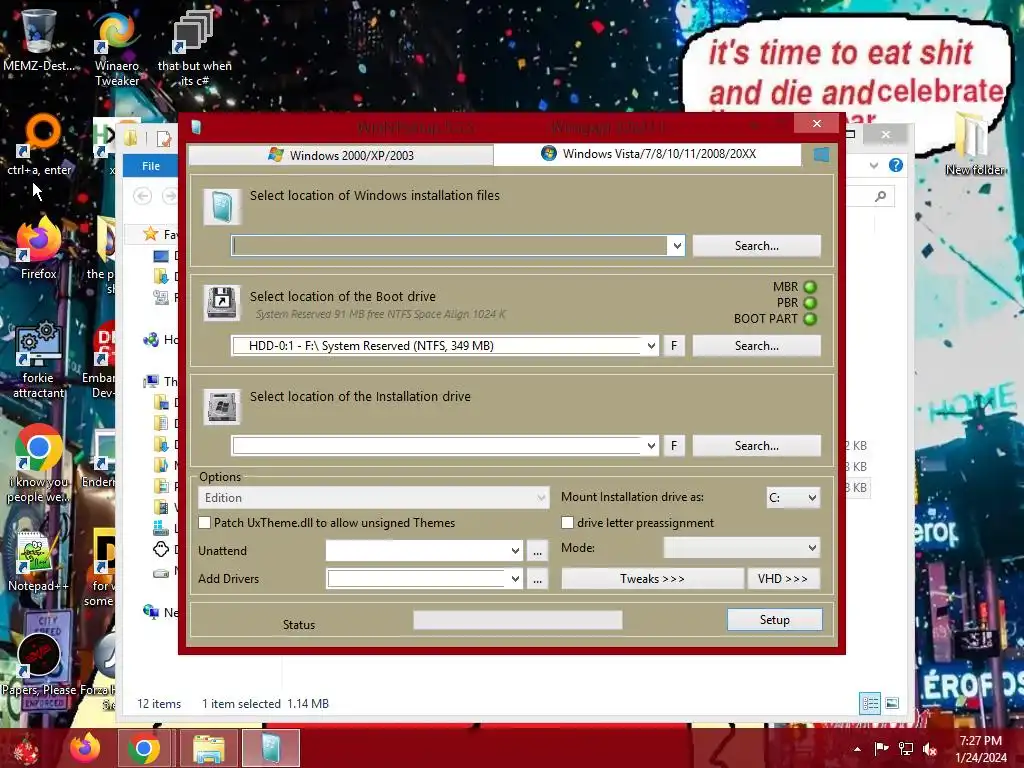Viewport: 1024px width, 768px height.
Task: Switch to Windows 2000/XP/2003 tab
Action: point(341,155)
